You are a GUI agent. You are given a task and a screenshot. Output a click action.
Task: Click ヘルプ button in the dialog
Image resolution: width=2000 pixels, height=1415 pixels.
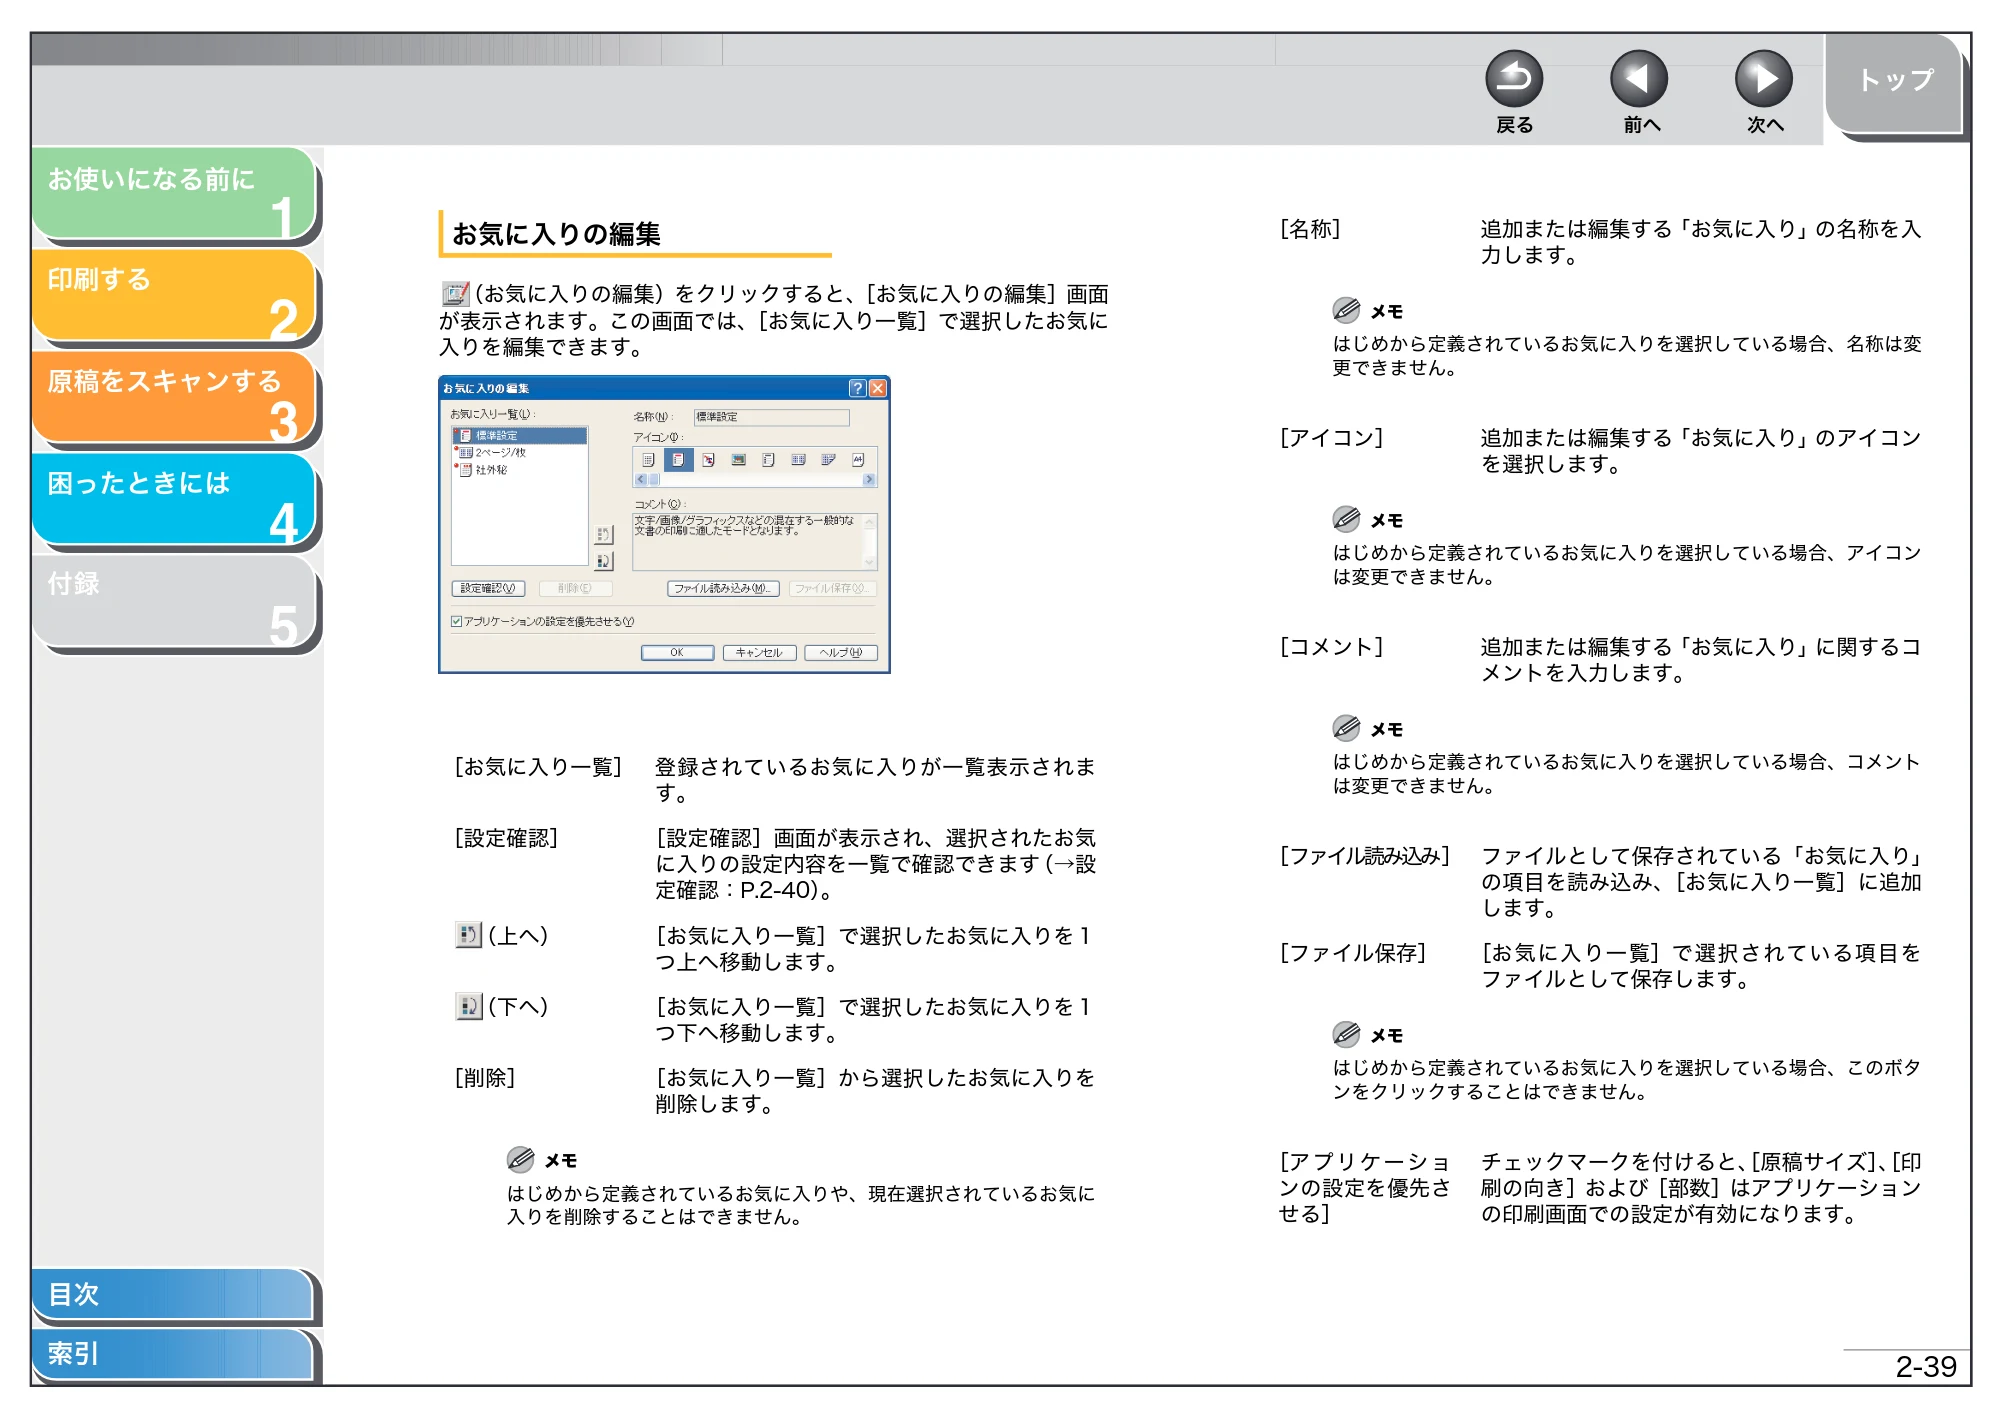(x=841, y=653)
